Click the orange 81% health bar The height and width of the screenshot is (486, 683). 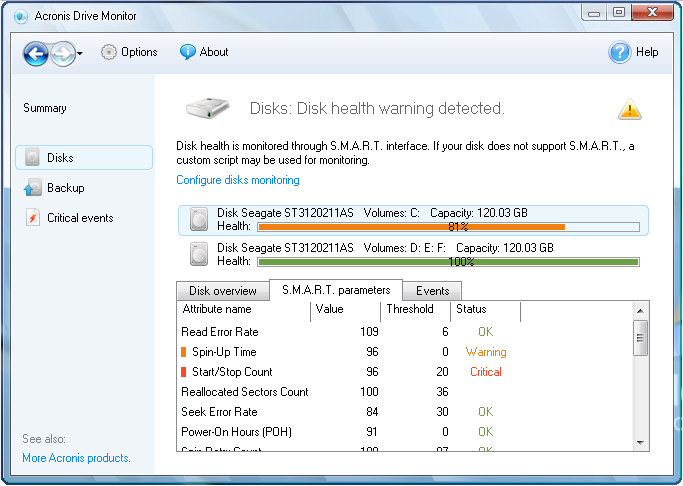[x=410, y=227]
